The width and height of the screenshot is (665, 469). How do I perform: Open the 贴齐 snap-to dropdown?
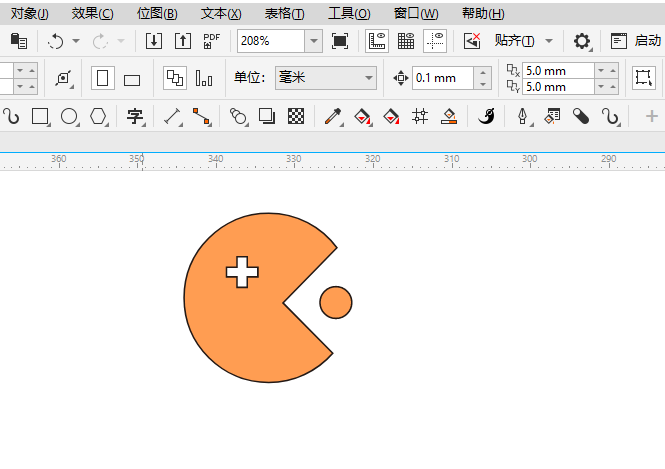[548, 41]
